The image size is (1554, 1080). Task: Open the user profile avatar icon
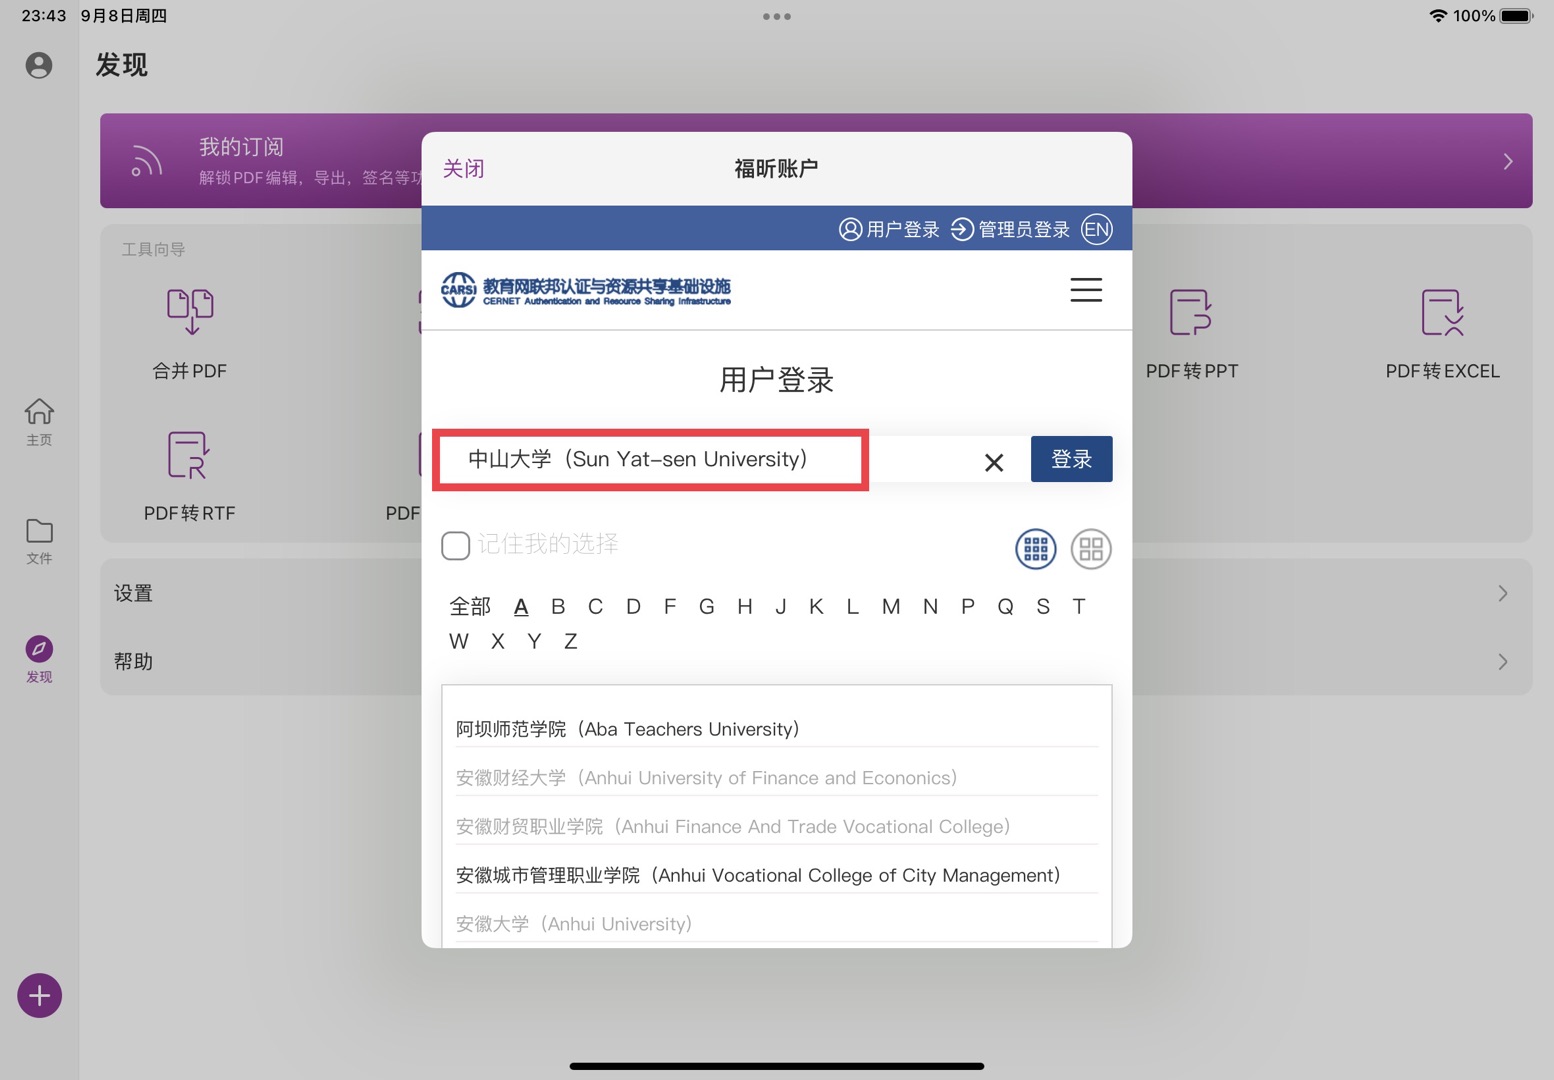[39, 65]
